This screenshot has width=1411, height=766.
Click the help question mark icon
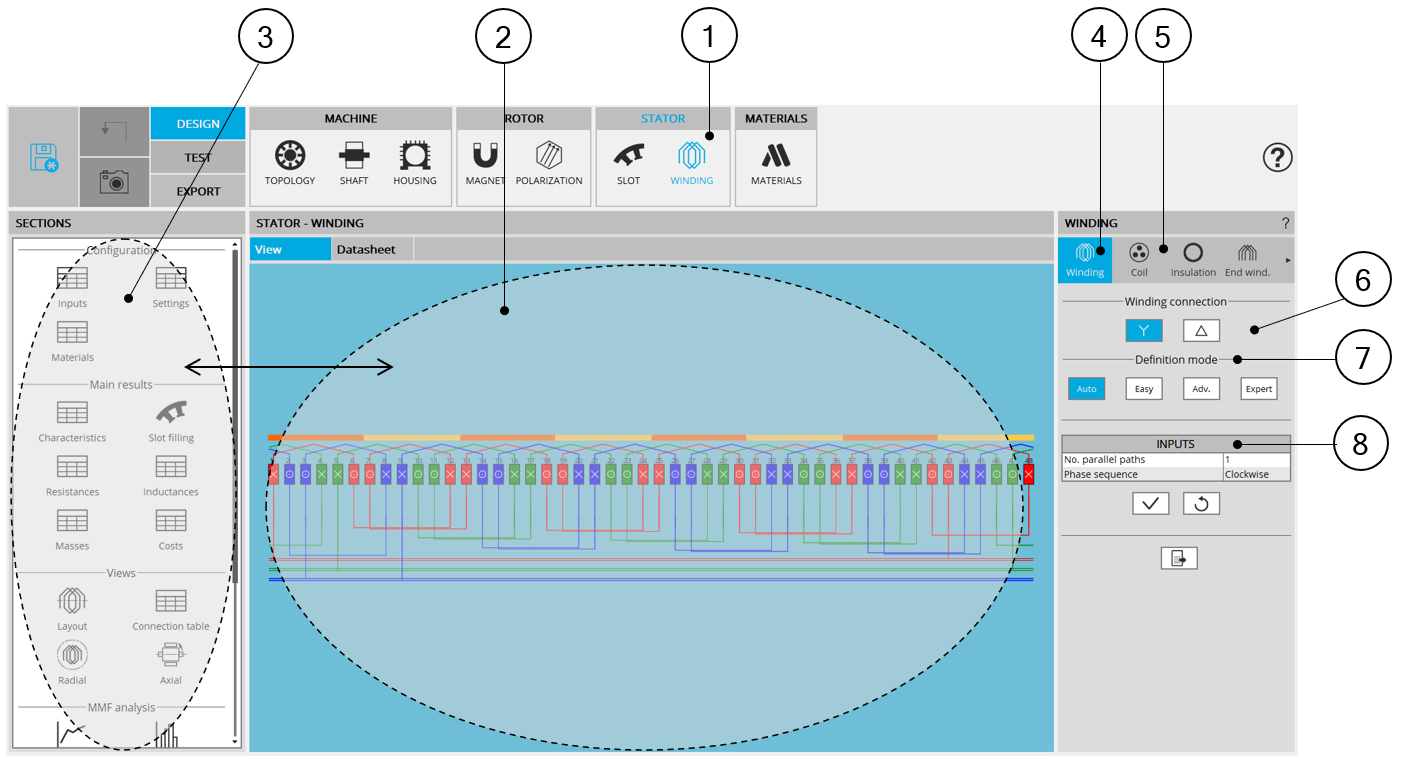click(1277, 157)
